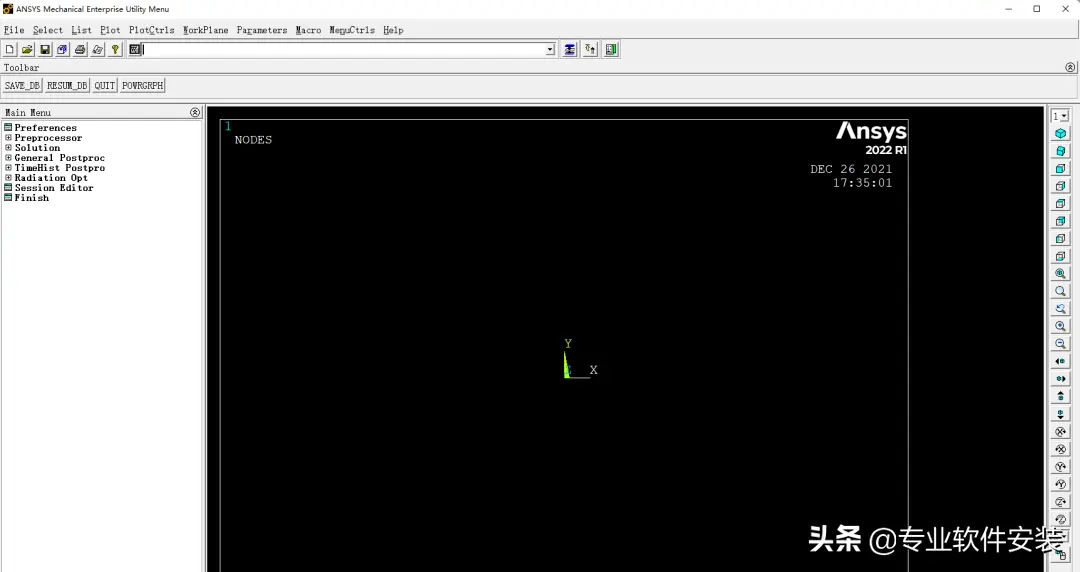Click inside the command input field
Image resolution: width=1080 pixels, height=572 pixels.
(x=343, y=50)
